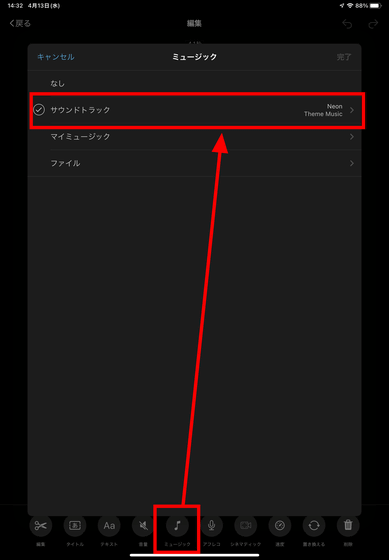Go back with the 戻る button
This screenshot has height=560, width=389.
click(20, 24)
